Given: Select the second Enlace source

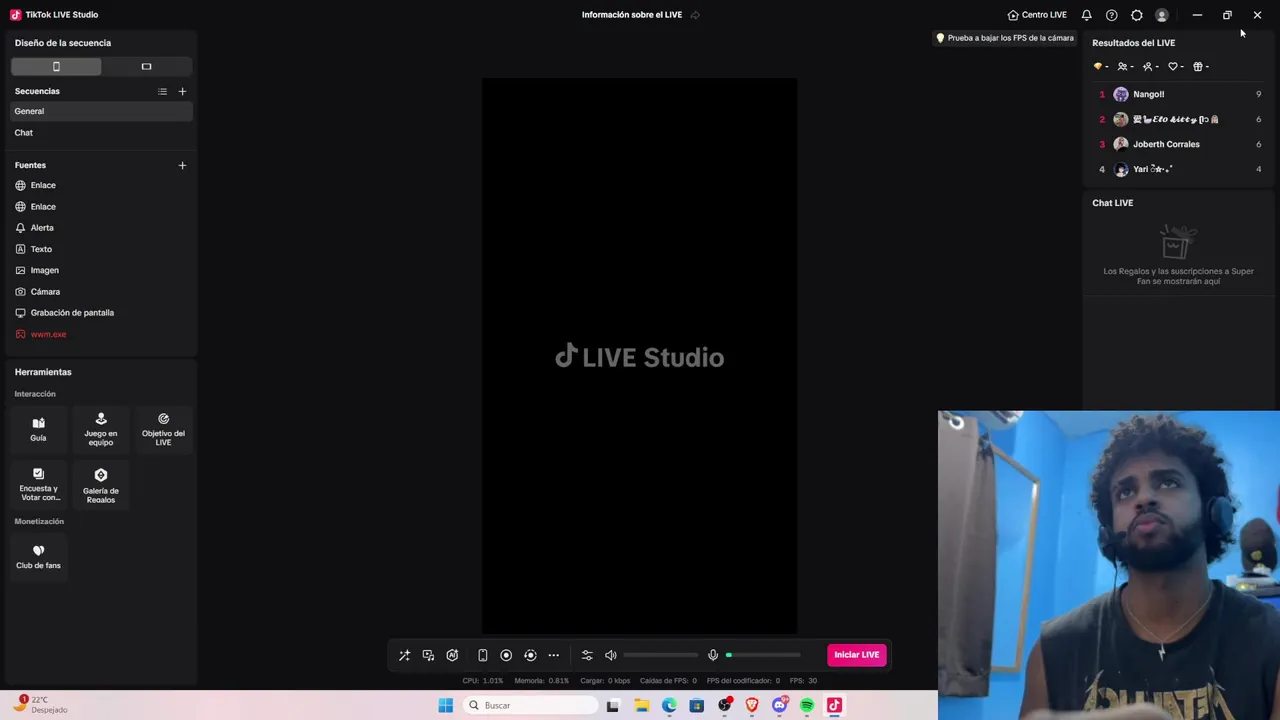Looking at the screenshot, I should coord(100,206).
